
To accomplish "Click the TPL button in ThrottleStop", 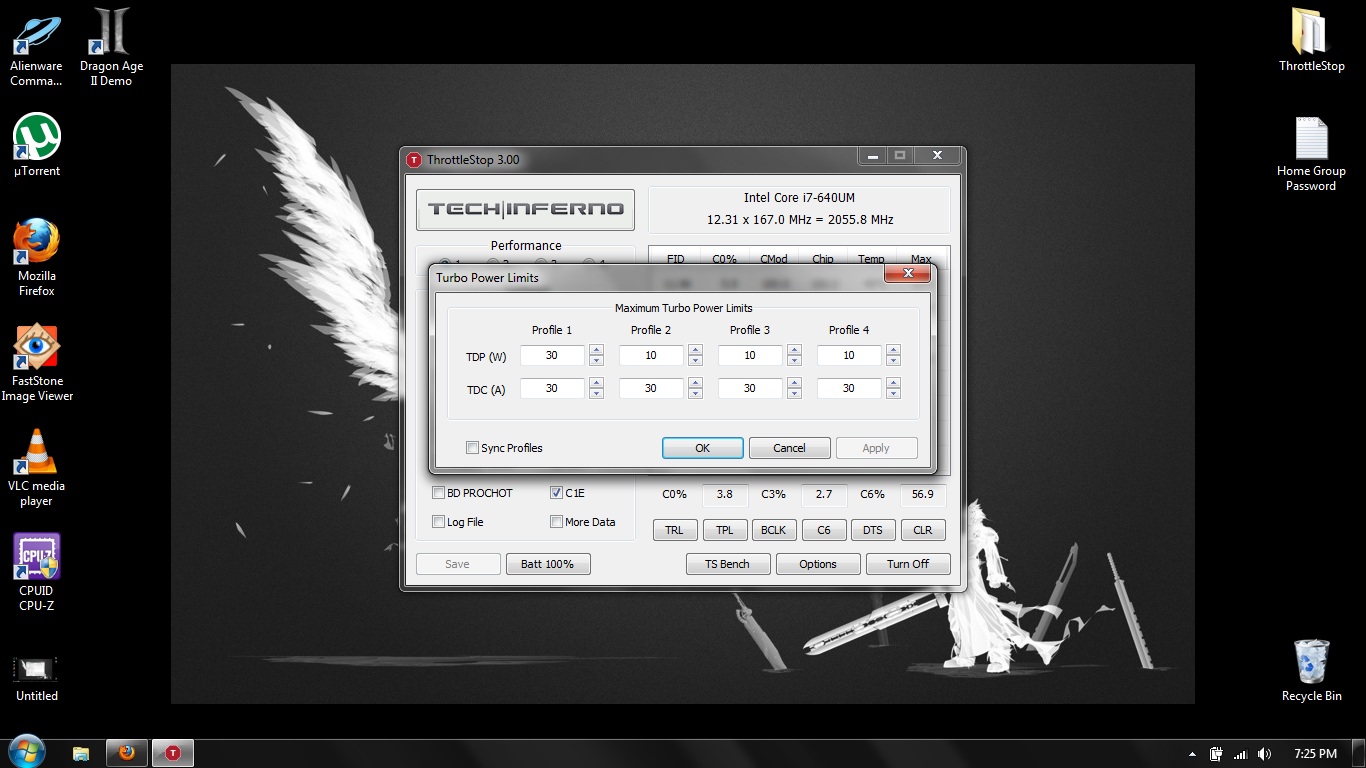I will point(725,531).
